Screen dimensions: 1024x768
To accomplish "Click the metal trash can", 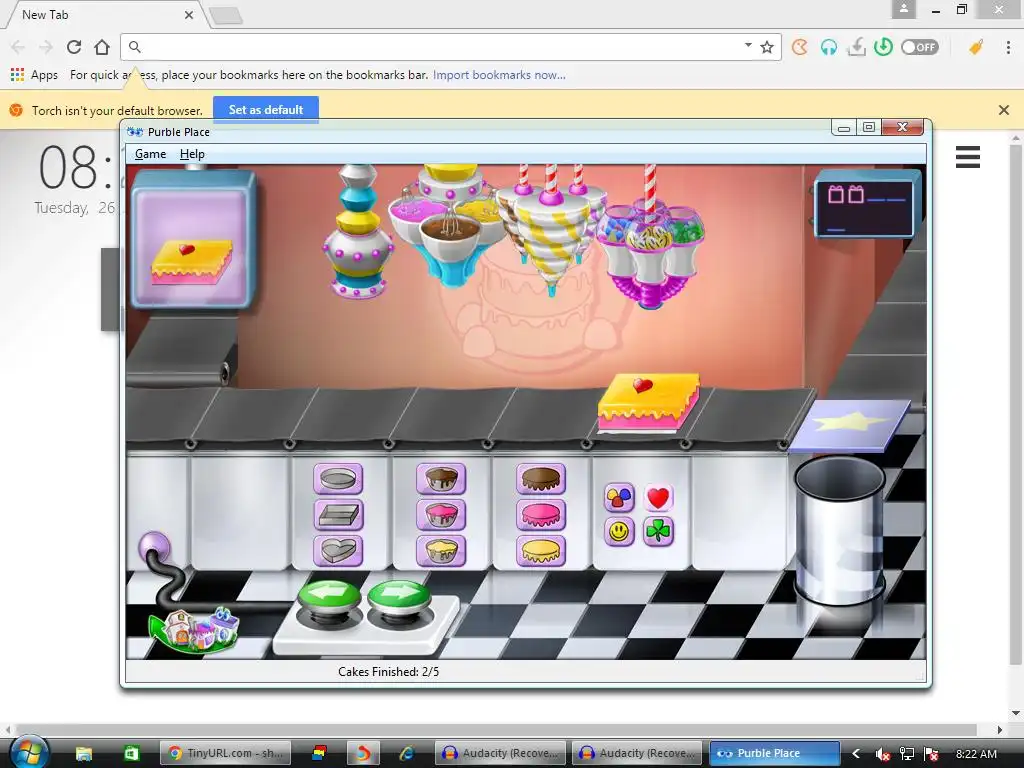I will pos(840,530).
